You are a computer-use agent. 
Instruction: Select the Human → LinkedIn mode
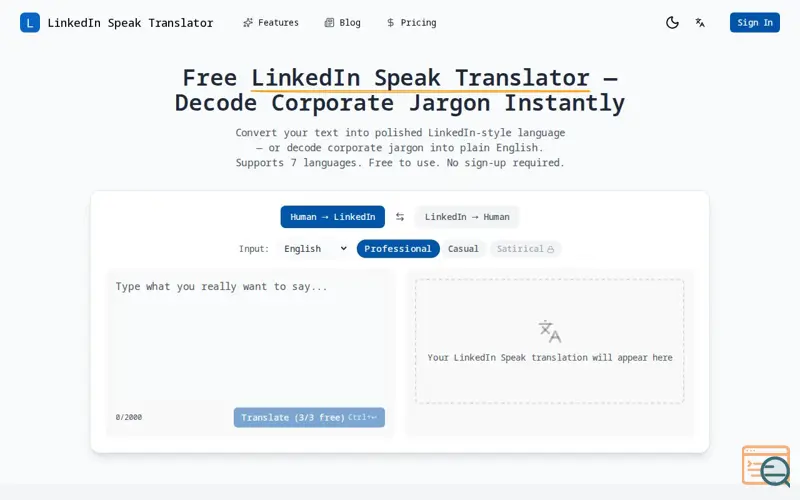333,217
